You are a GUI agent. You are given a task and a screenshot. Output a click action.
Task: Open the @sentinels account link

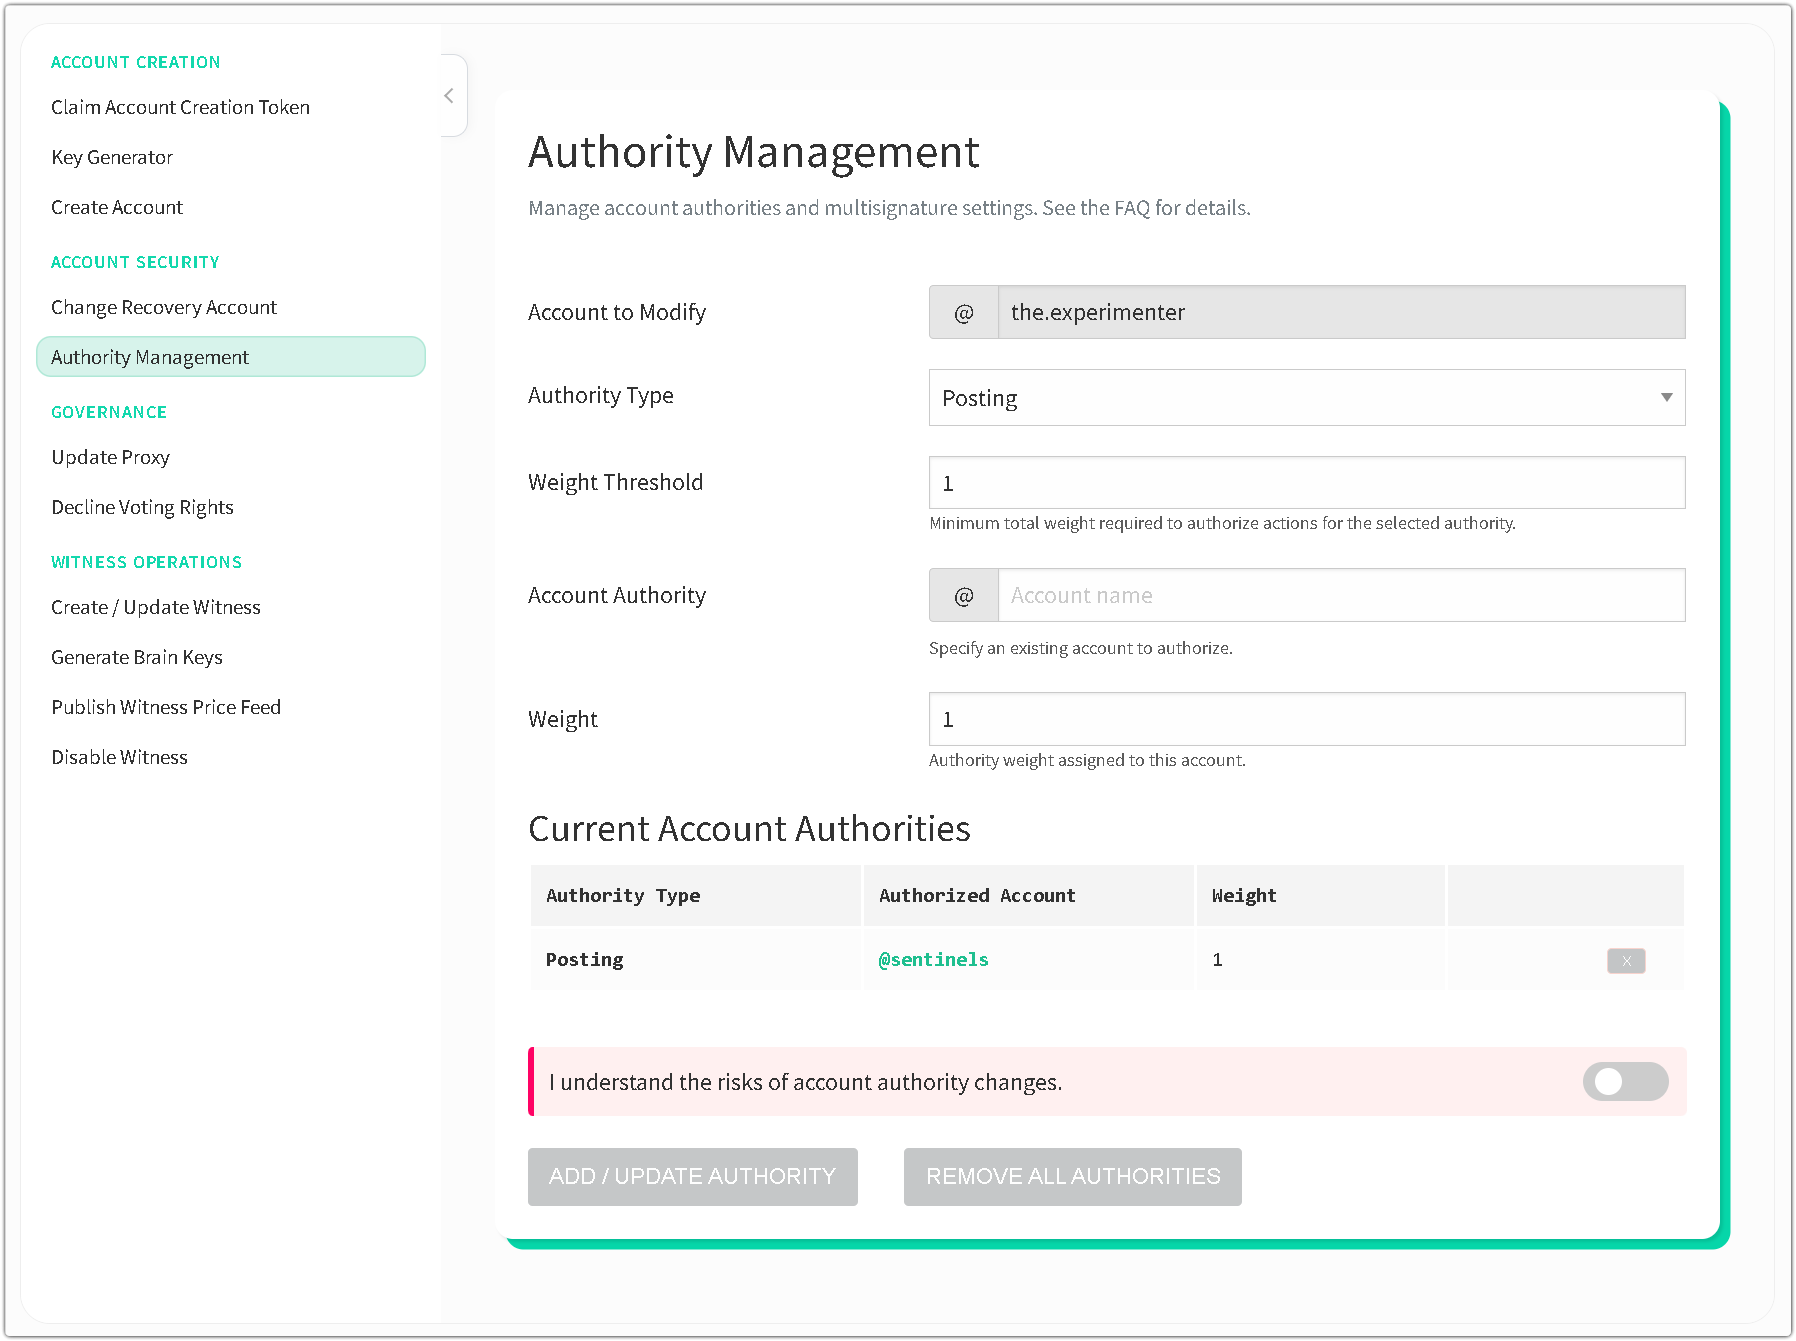click(933, 960)
